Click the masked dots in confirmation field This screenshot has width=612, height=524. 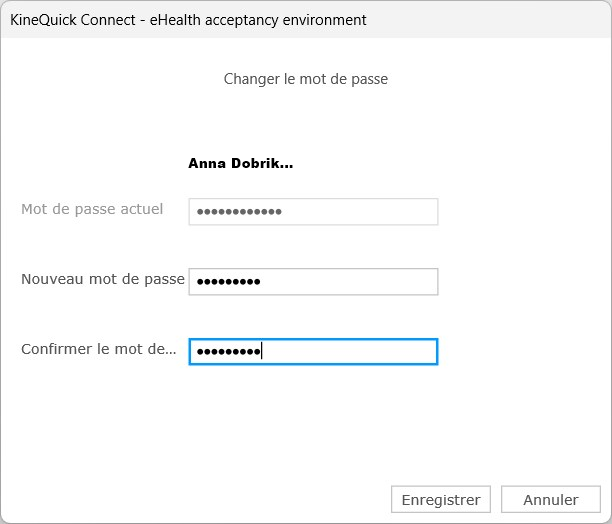click(228, 352)
